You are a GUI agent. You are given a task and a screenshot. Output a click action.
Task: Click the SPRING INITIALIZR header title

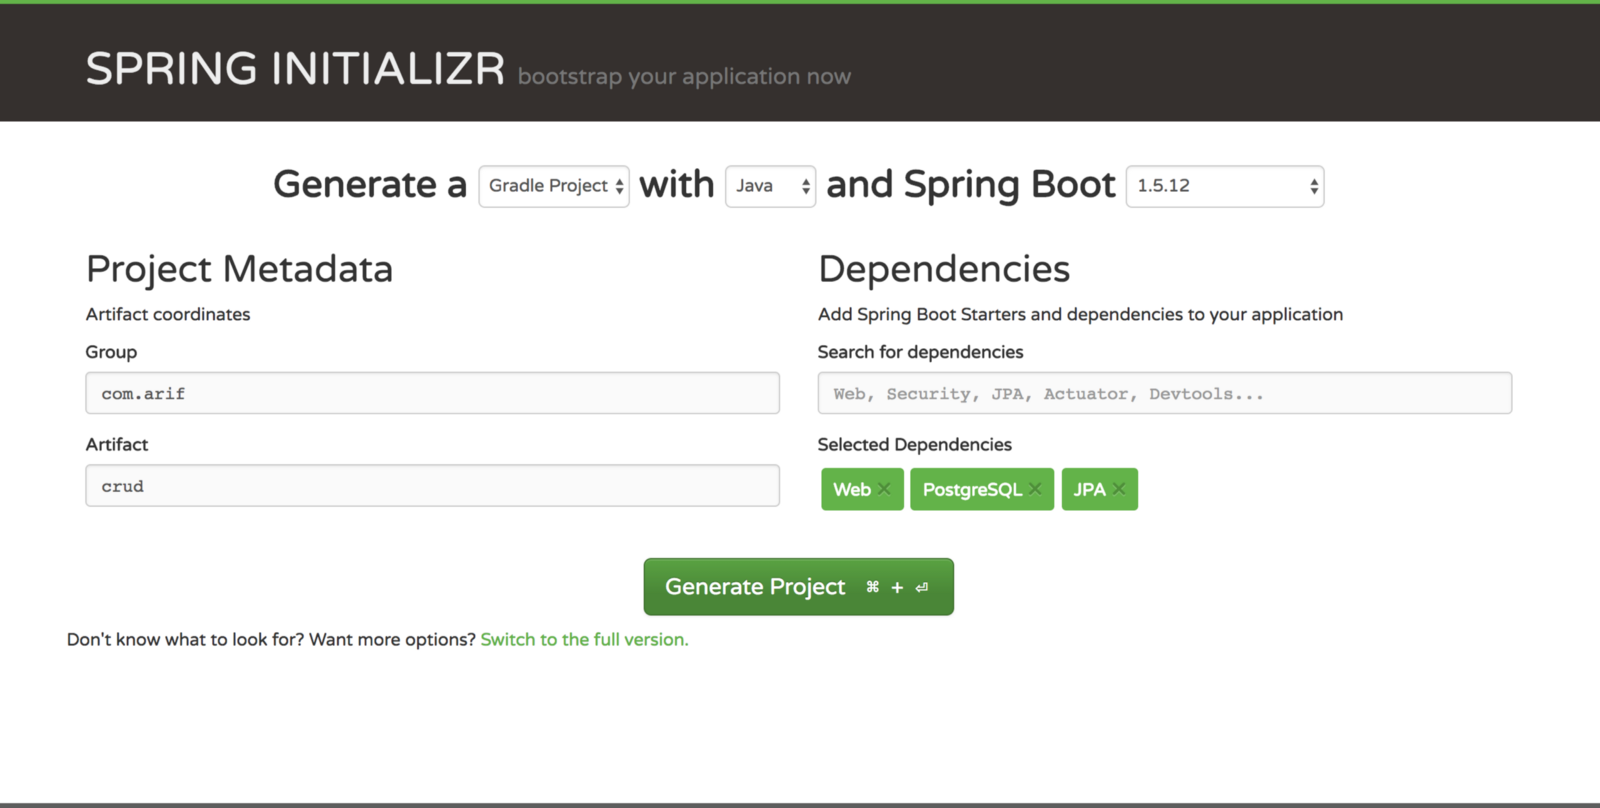point(295,69)
